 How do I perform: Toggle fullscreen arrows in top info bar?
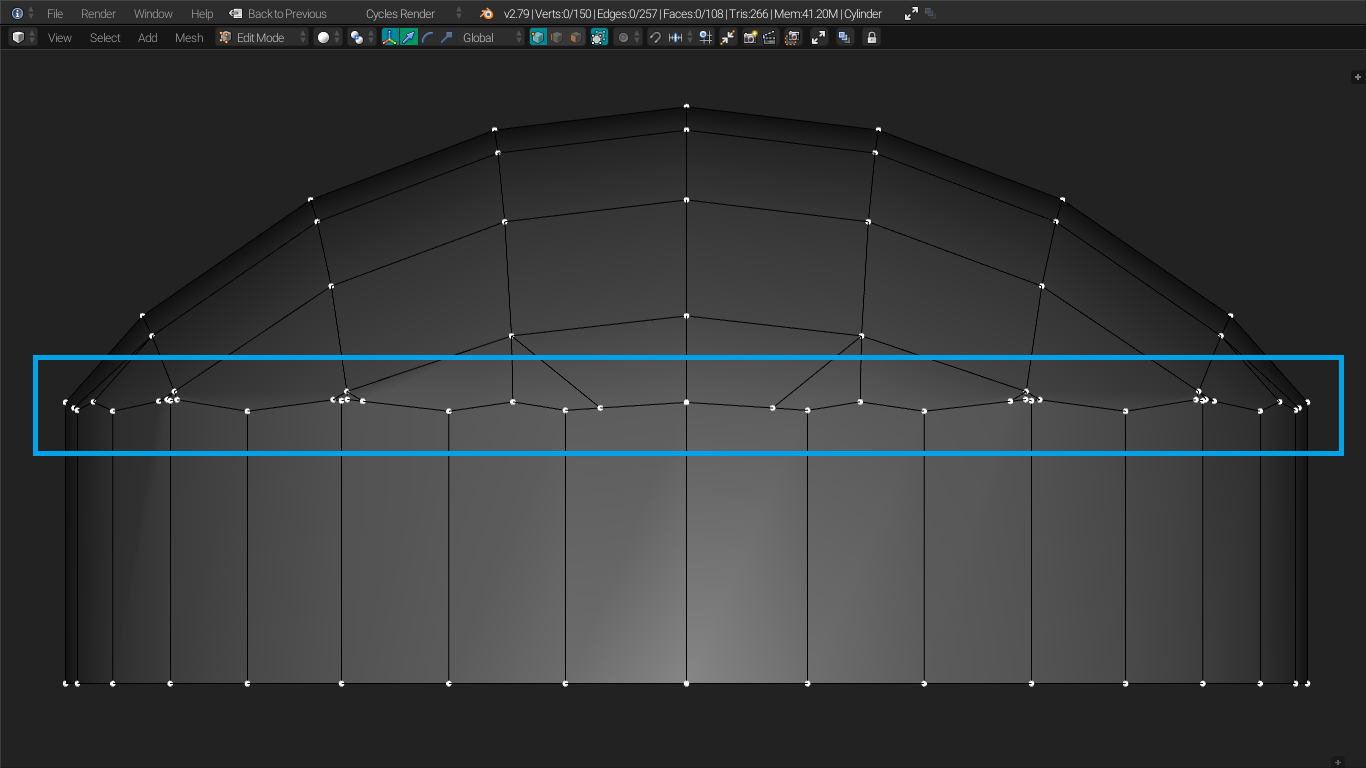[911, 14]
